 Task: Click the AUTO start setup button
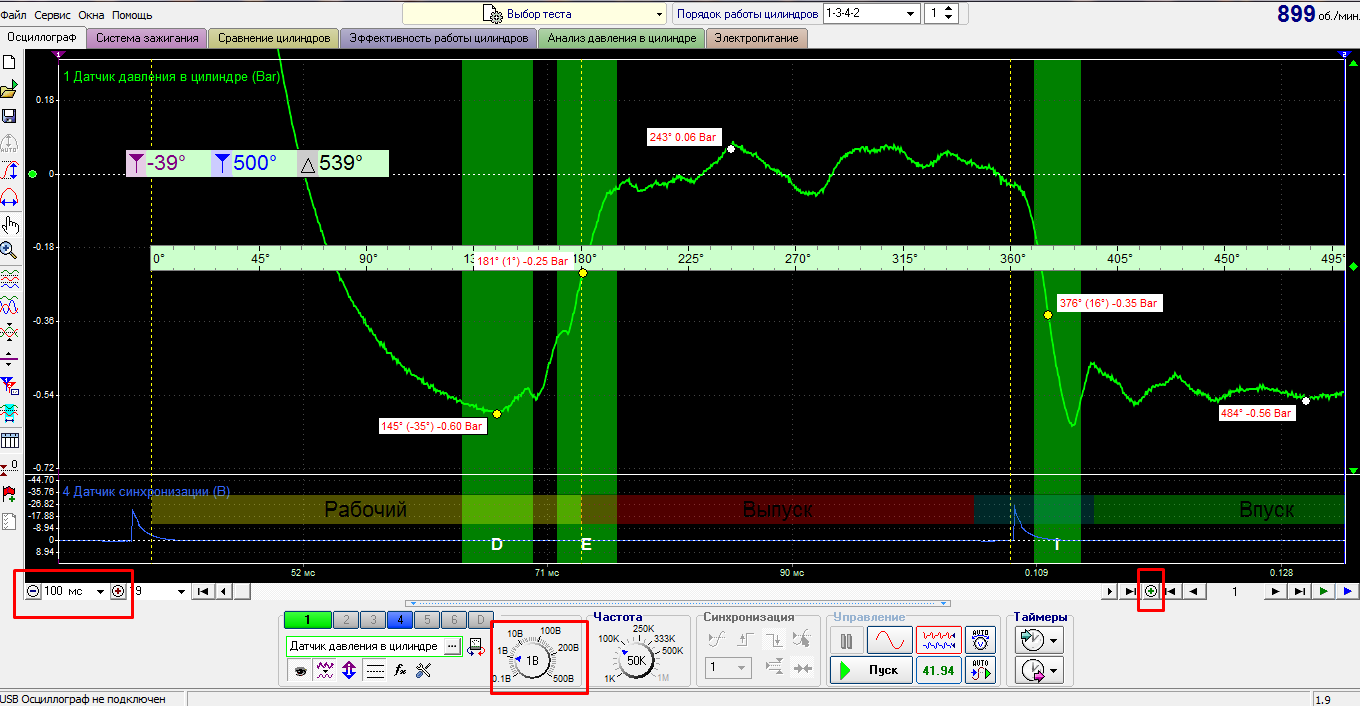(x=980, y=670)
